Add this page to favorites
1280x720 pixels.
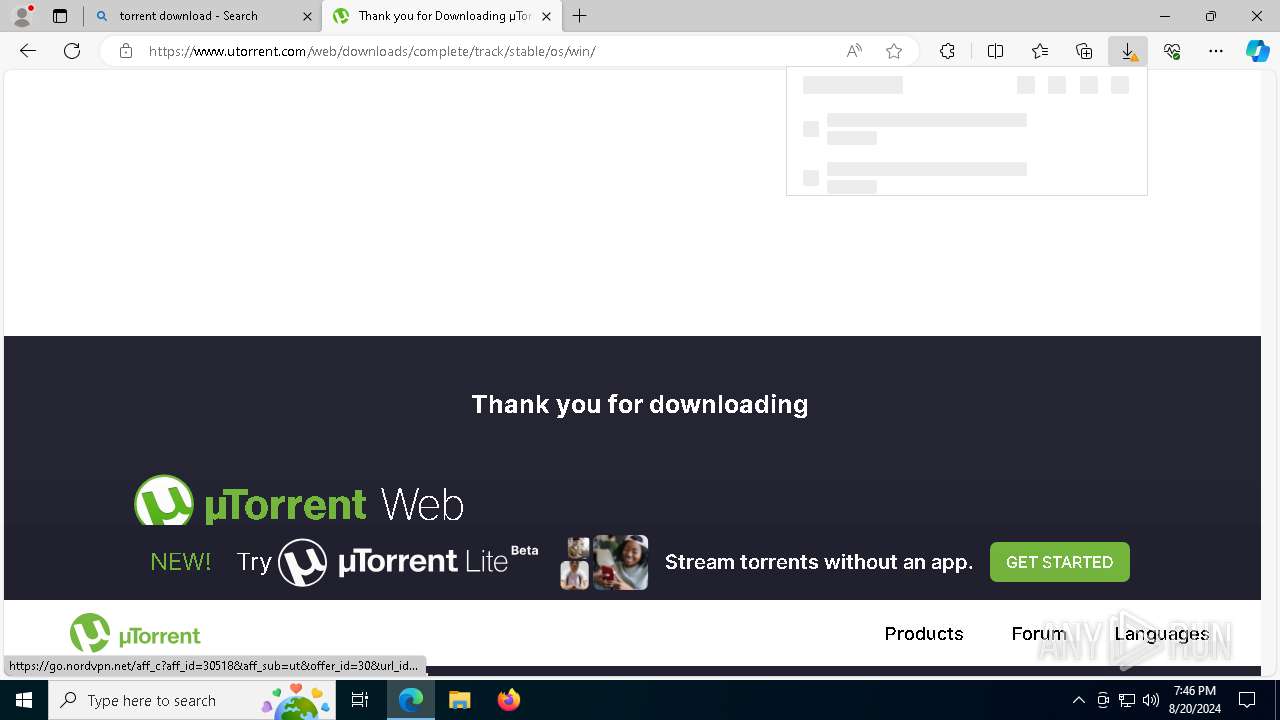tap(894, 51)
